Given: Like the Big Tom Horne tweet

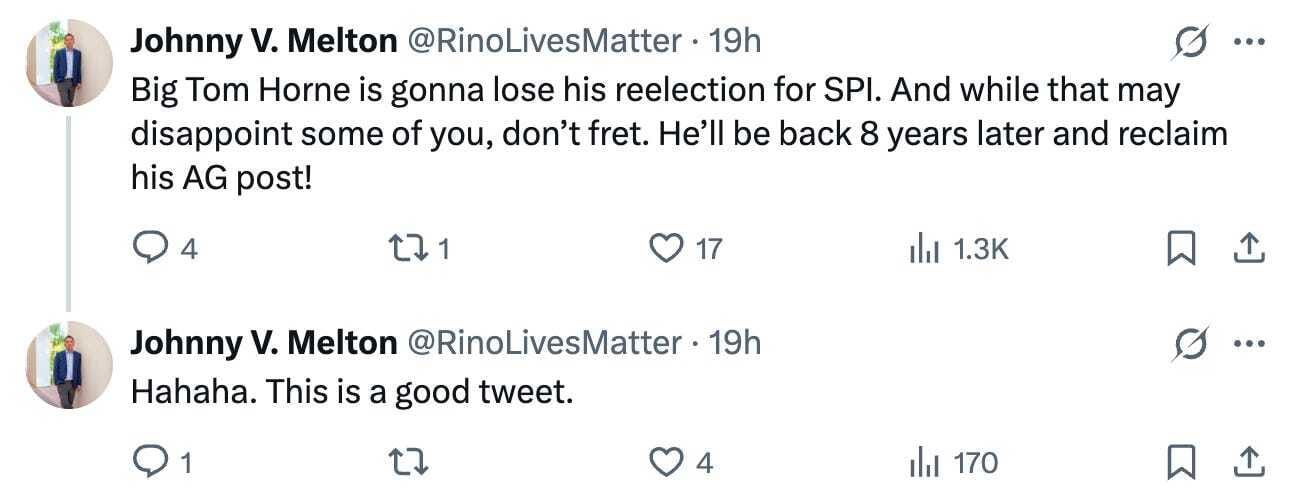Looking at the screenshot, I should 665,247.
